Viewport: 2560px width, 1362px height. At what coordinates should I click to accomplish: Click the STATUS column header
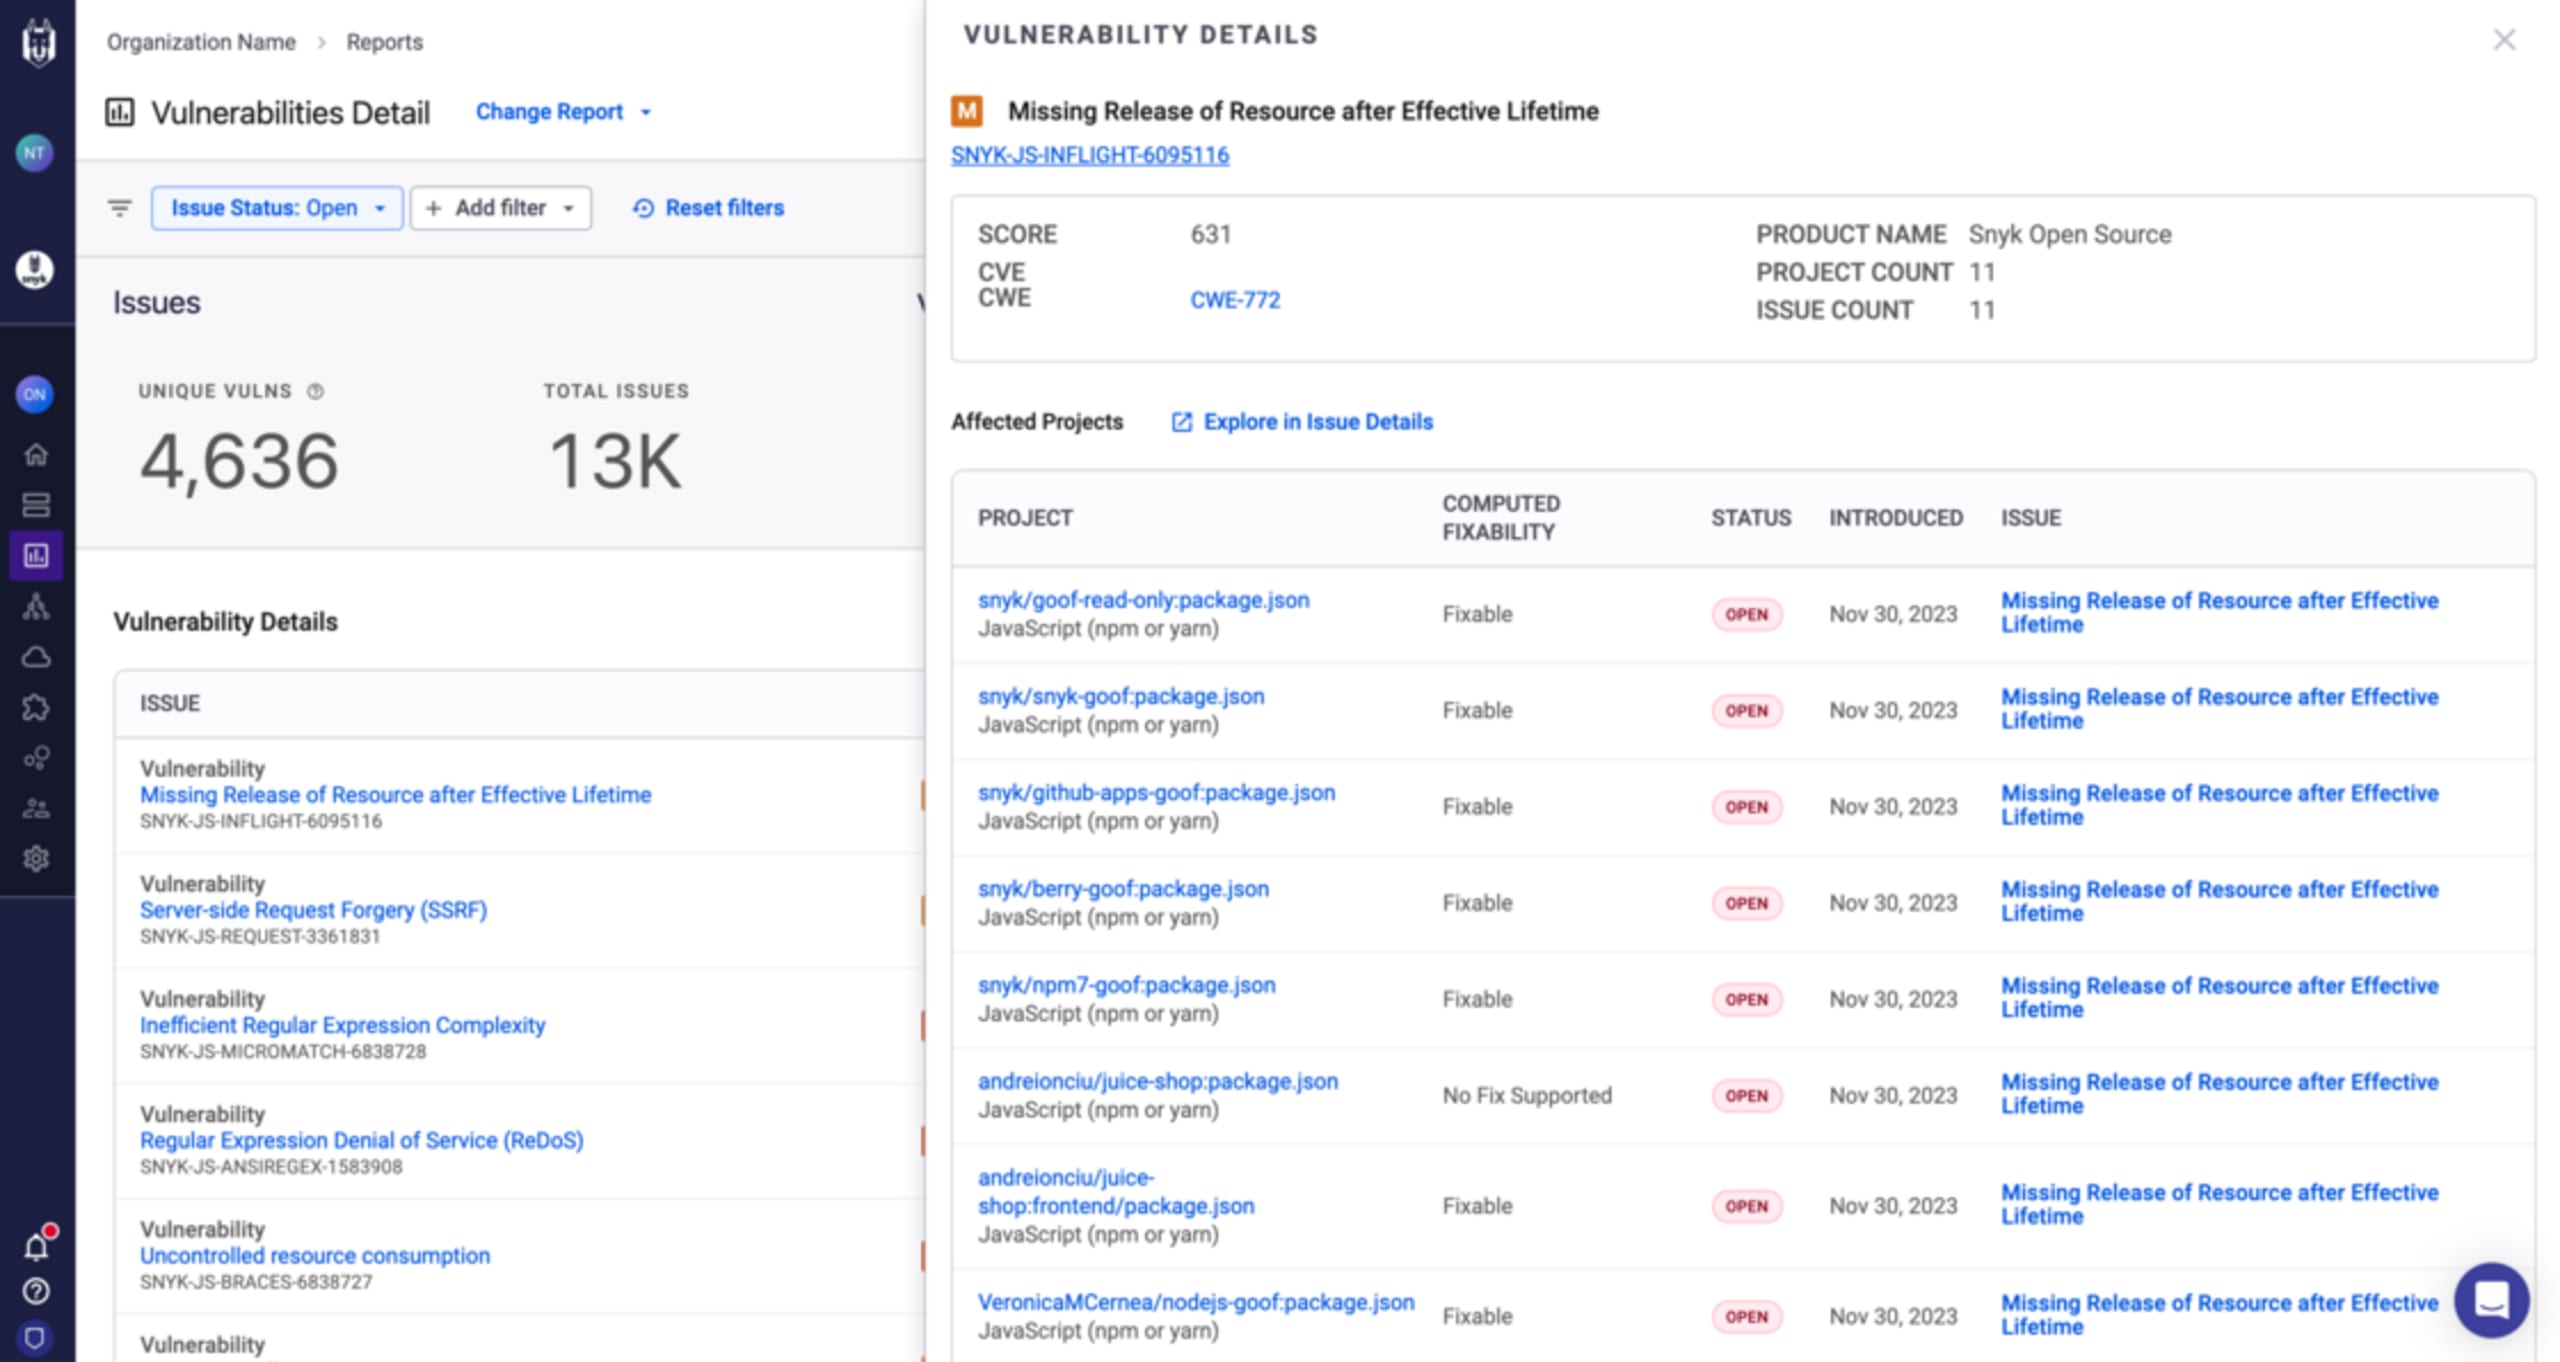click(1750, 518)
